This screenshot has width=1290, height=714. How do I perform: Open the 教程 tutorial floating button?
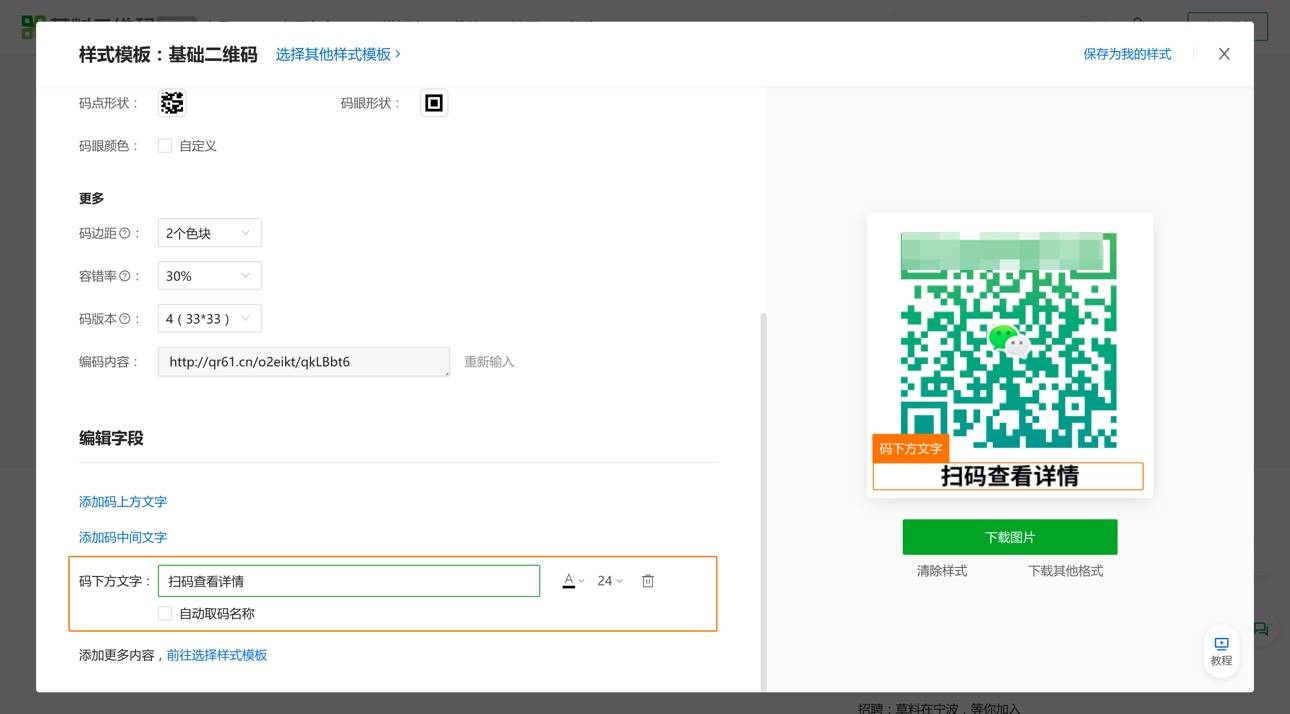[1221, 651]
